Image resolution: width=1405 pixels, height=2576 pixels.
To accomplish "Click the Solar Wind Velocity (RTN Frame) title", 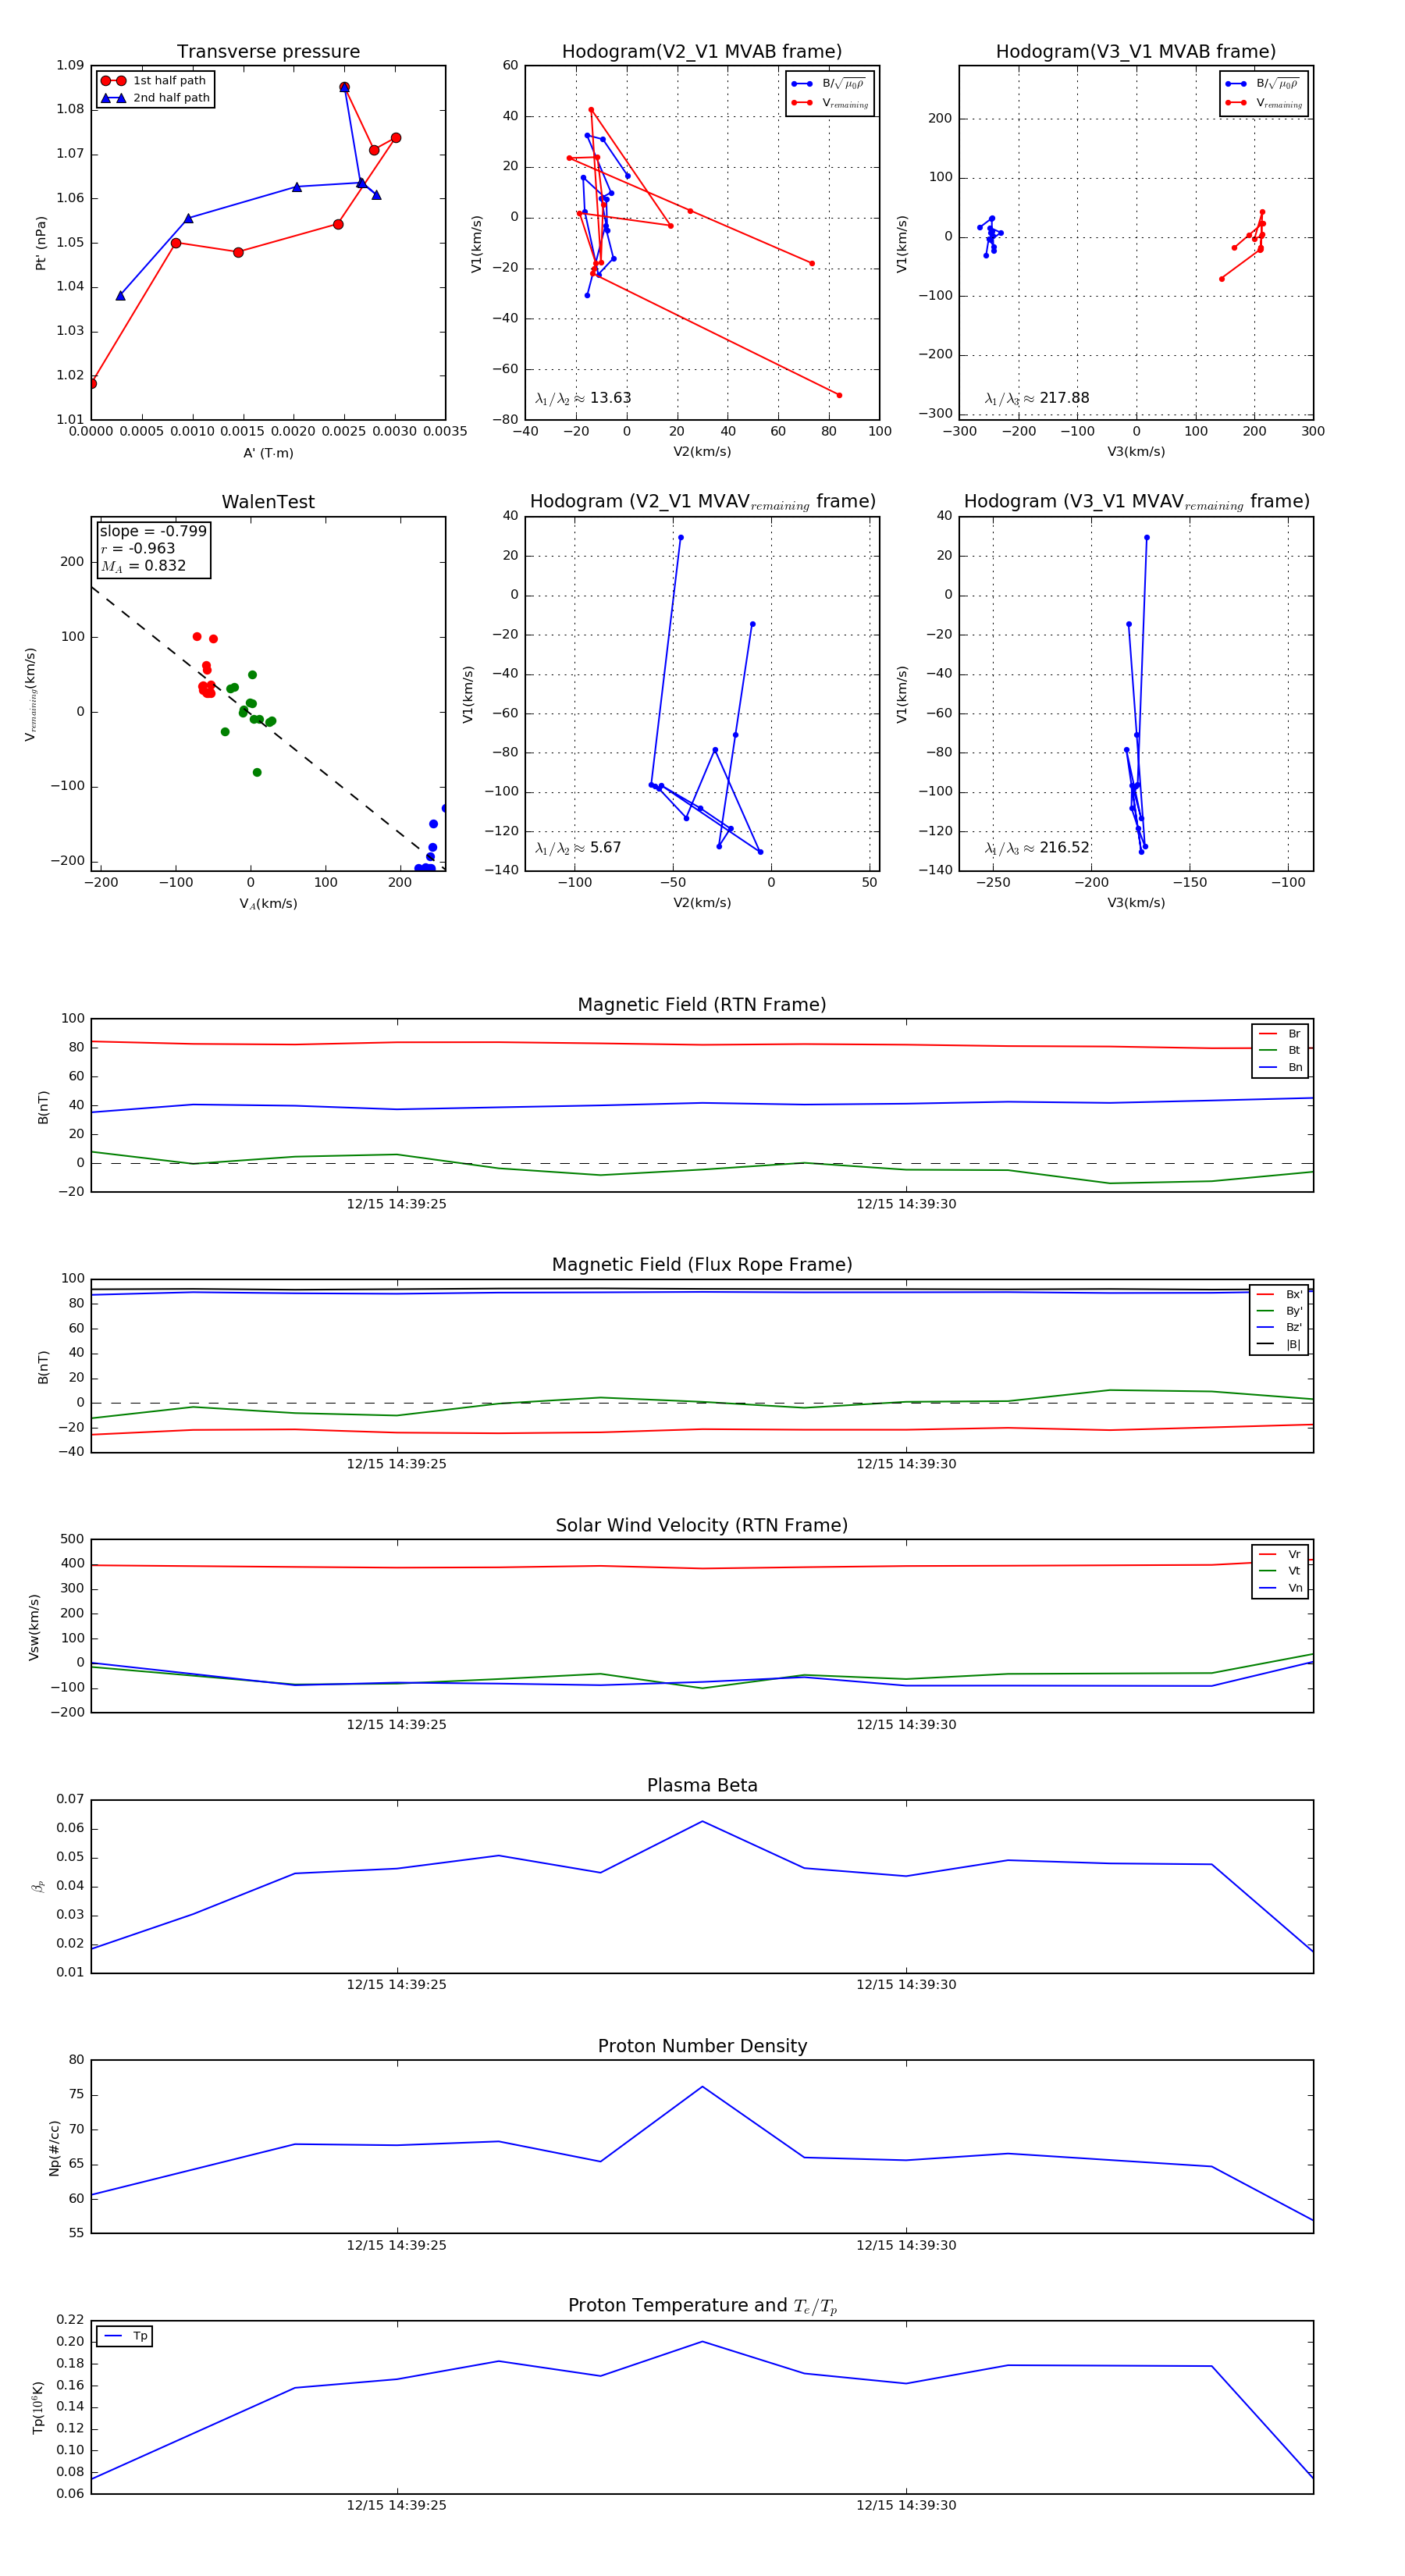I will tap(702, 1525).
